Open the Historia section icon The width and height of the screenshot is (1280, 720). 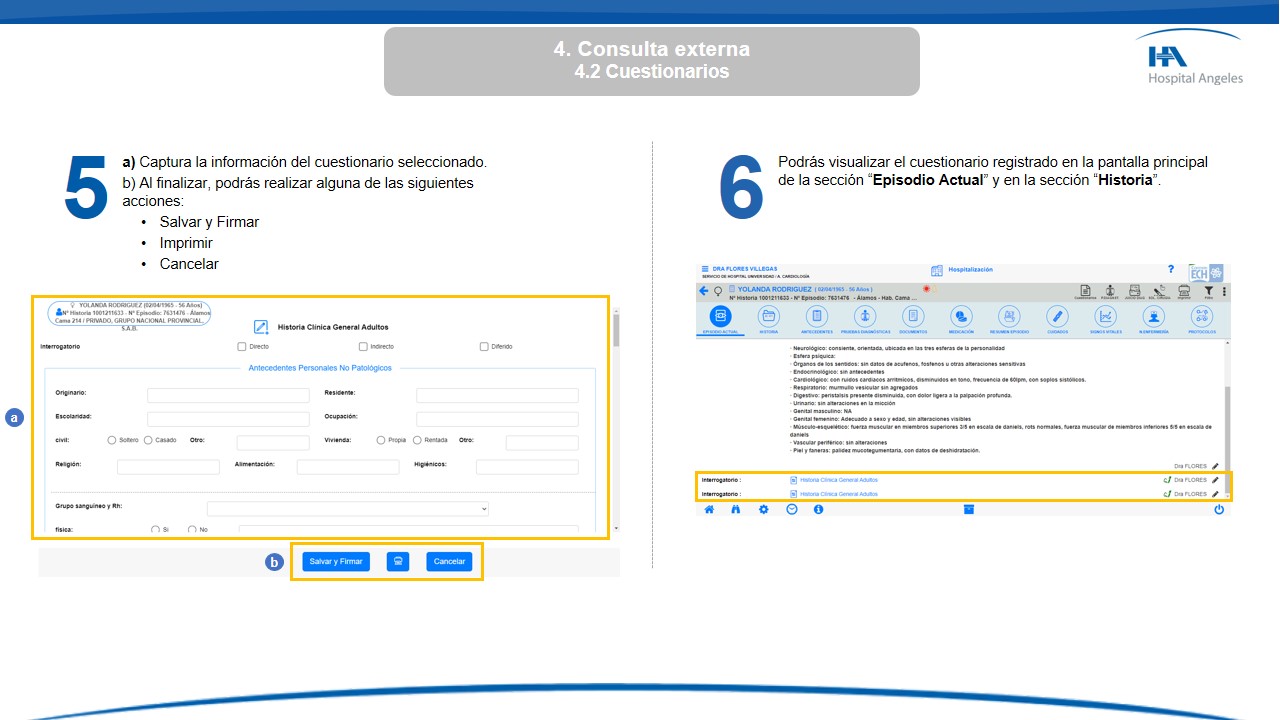tap(768, 317)
